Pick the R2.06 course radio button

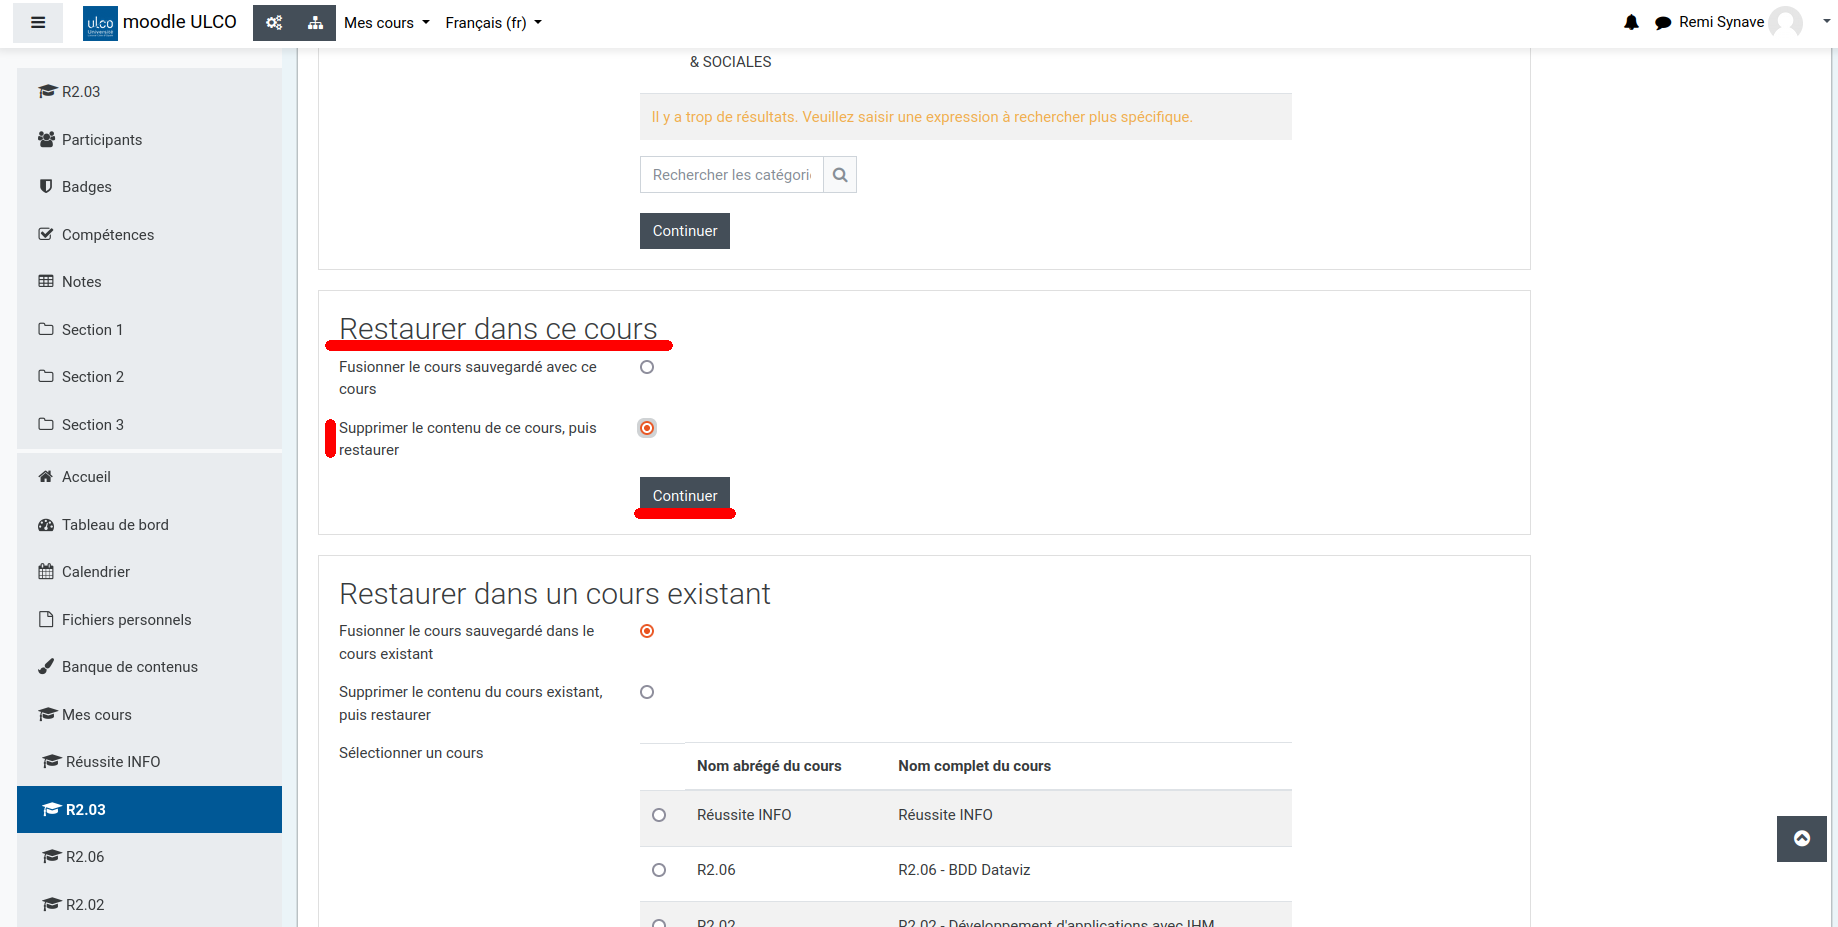[x=659, y=870]
